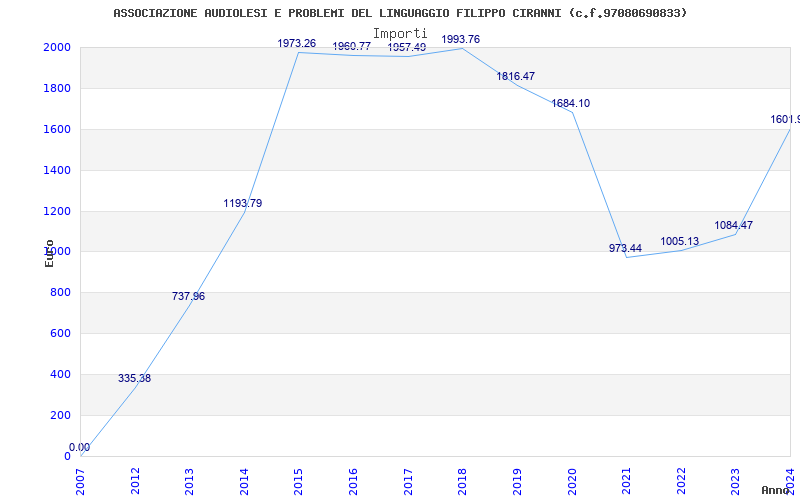Click the 1993.76 peak value label

tap(460, 40)
